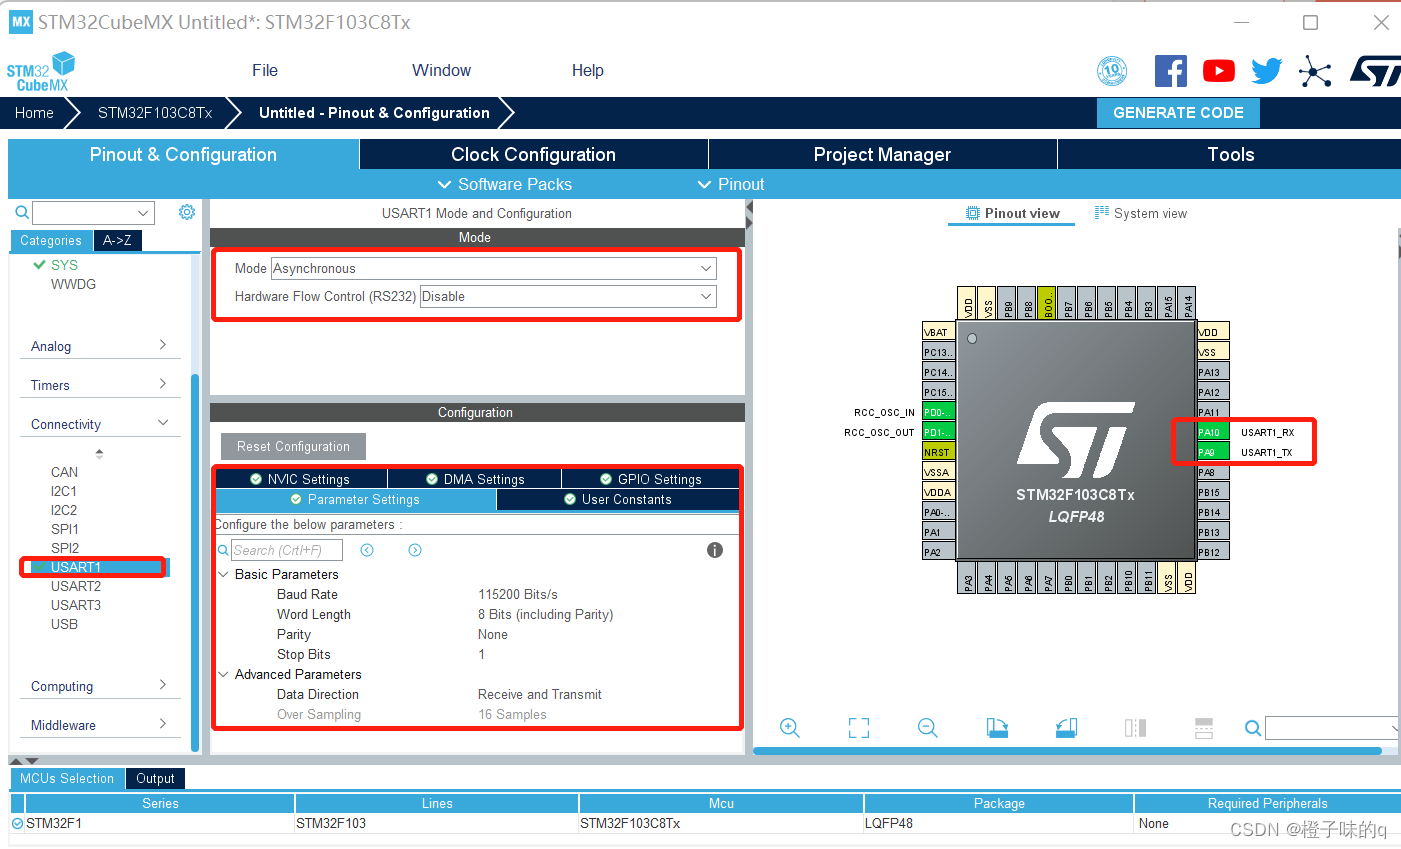Viewport: 1401px width, 849px height.
Task: Click the 10-year anniversary badge icon
Action: pos(1112,71)
